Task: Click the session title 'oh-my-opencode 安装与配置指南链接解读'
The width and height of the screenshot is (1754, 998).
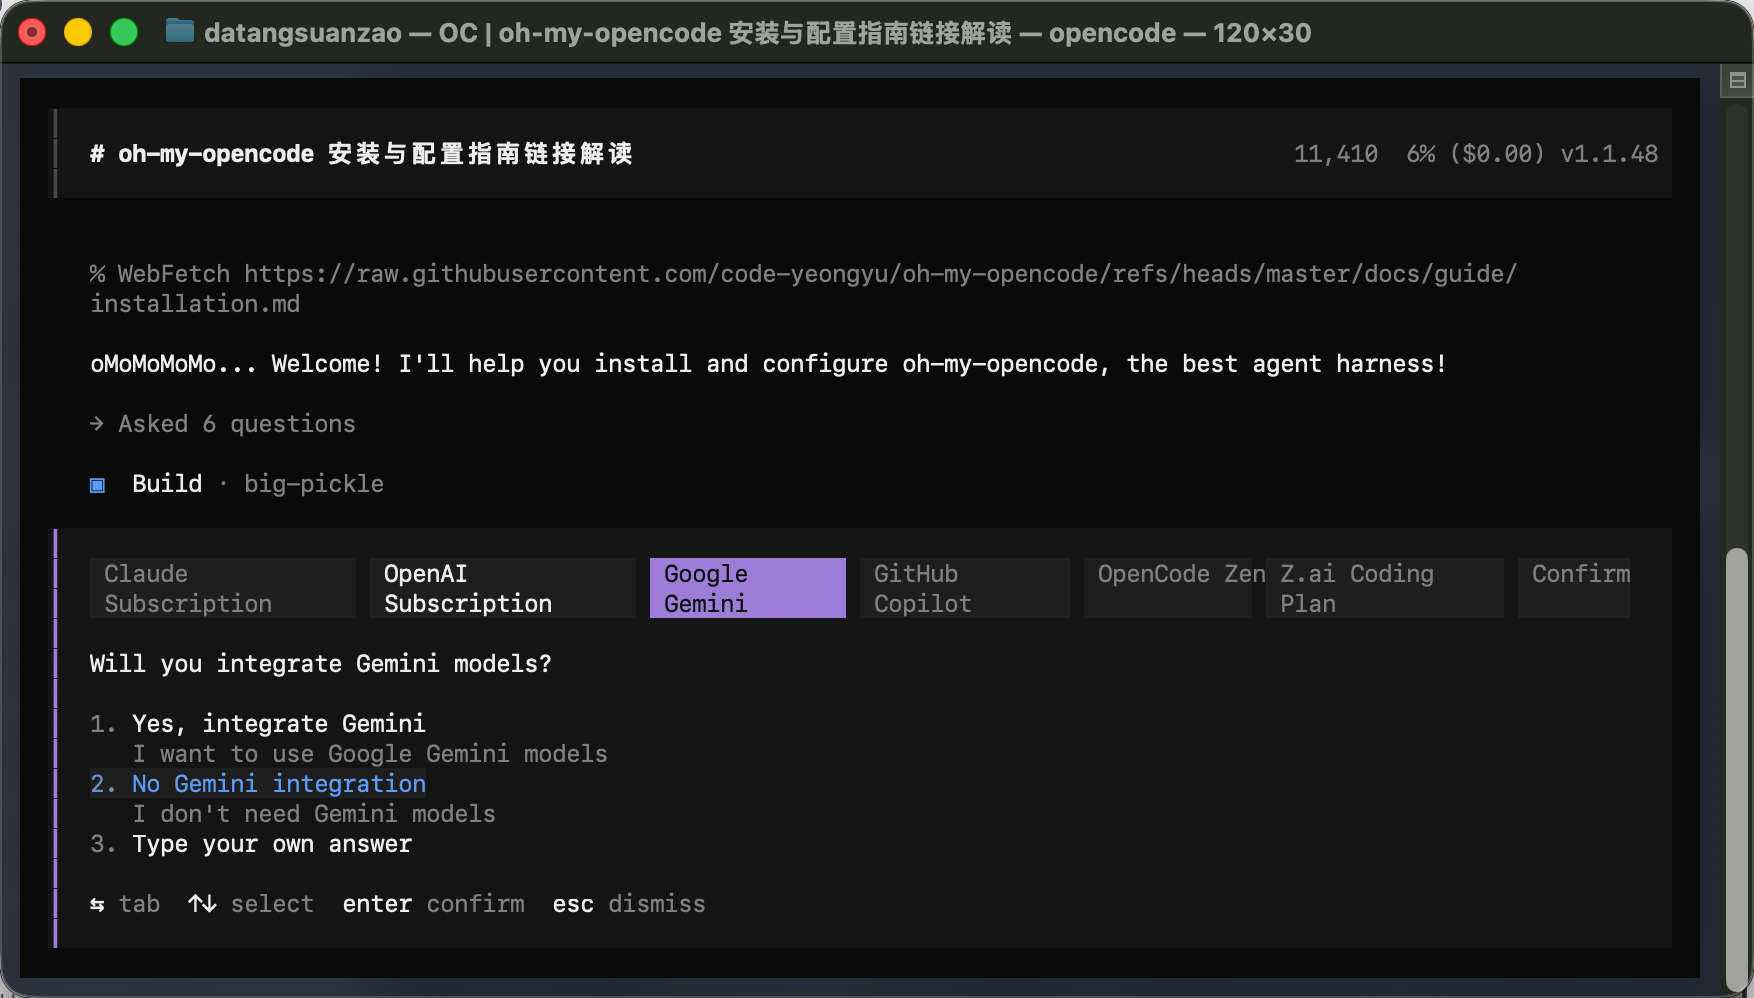Action: pyautogui.click(x=375, y=154)
